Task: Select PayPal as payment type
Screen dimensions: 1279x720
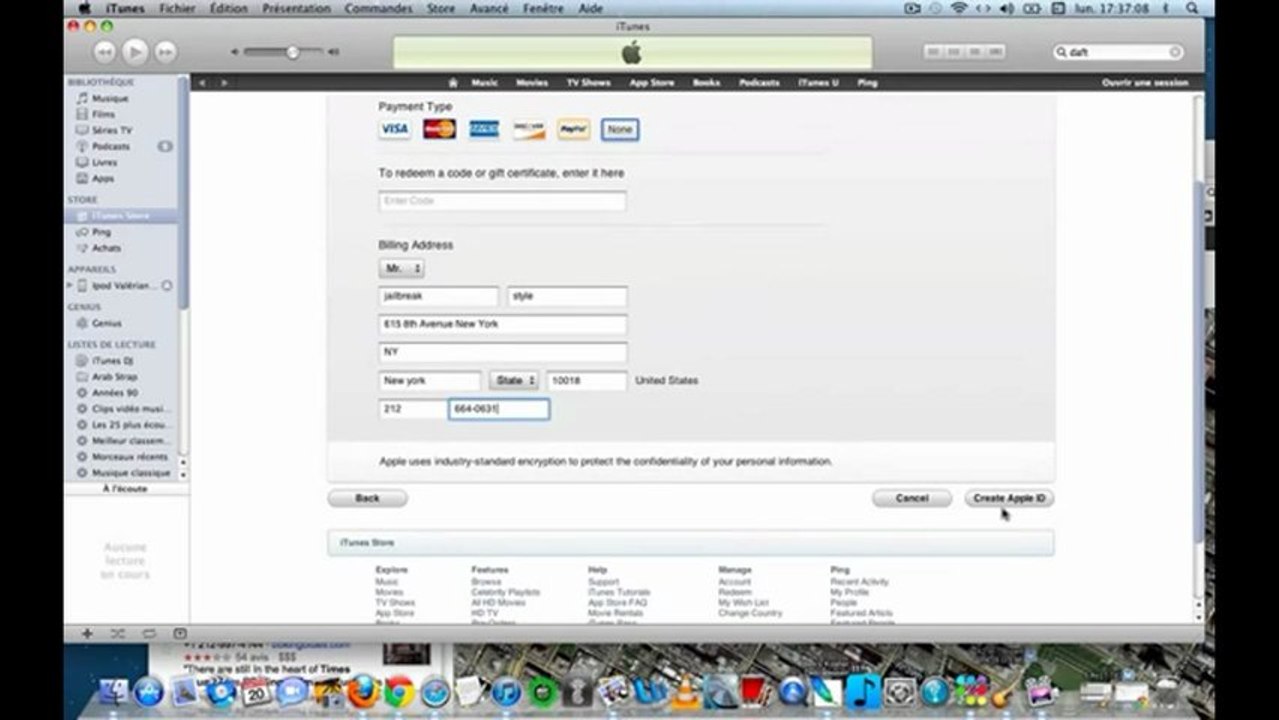Action: coord(574,129)
